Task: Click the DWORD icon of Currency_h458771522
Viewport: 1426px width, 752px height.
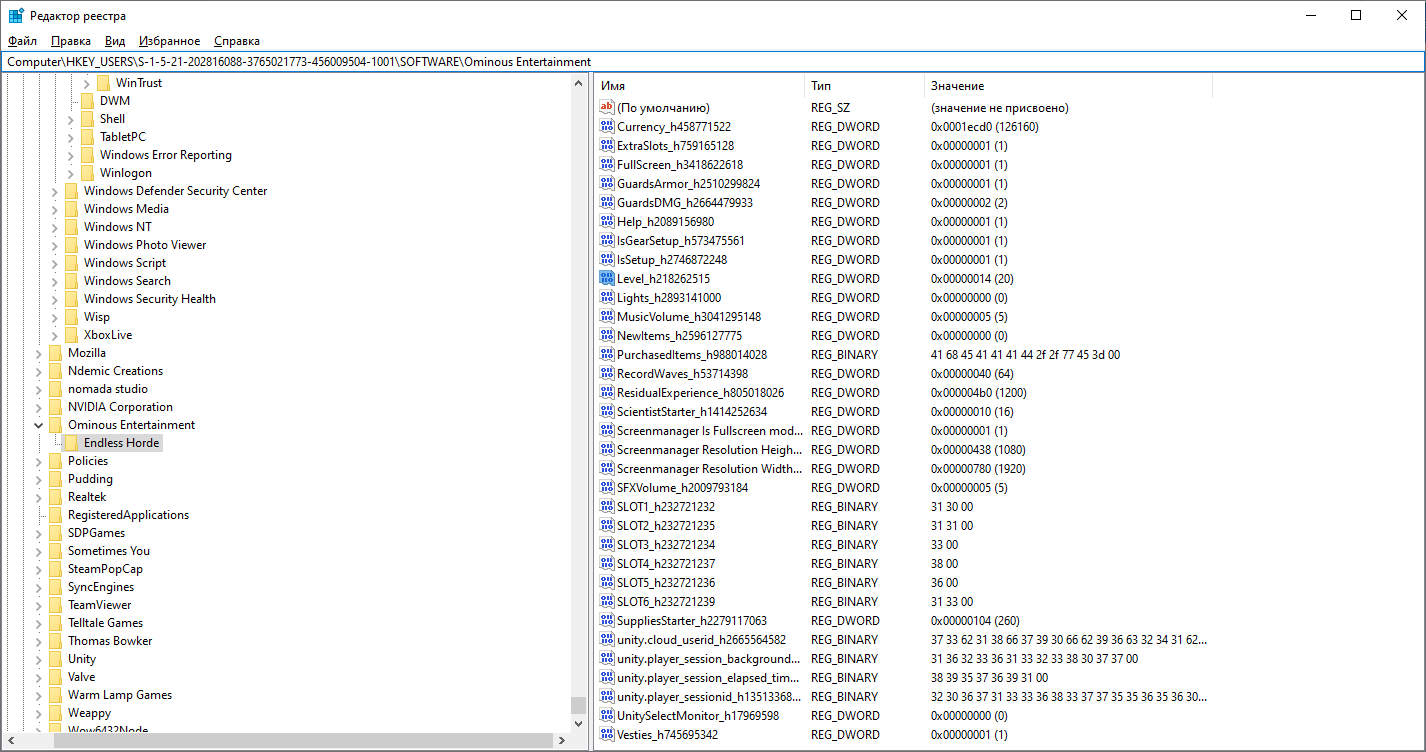Action: point(606,127)
